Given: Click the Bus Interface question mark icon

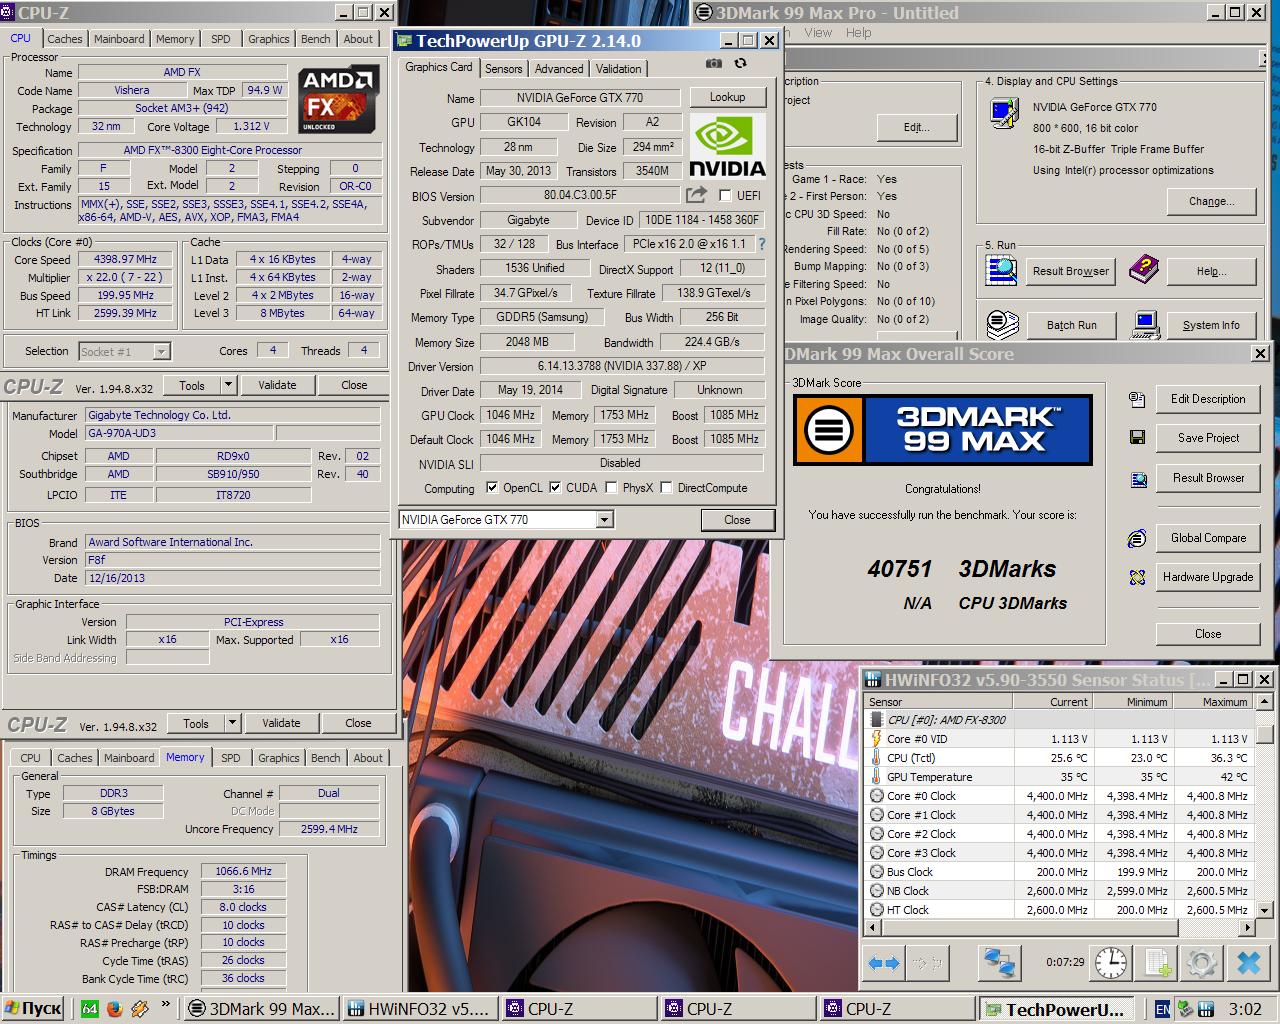Looking at the screenshot, I should click(x=762, y=243).
